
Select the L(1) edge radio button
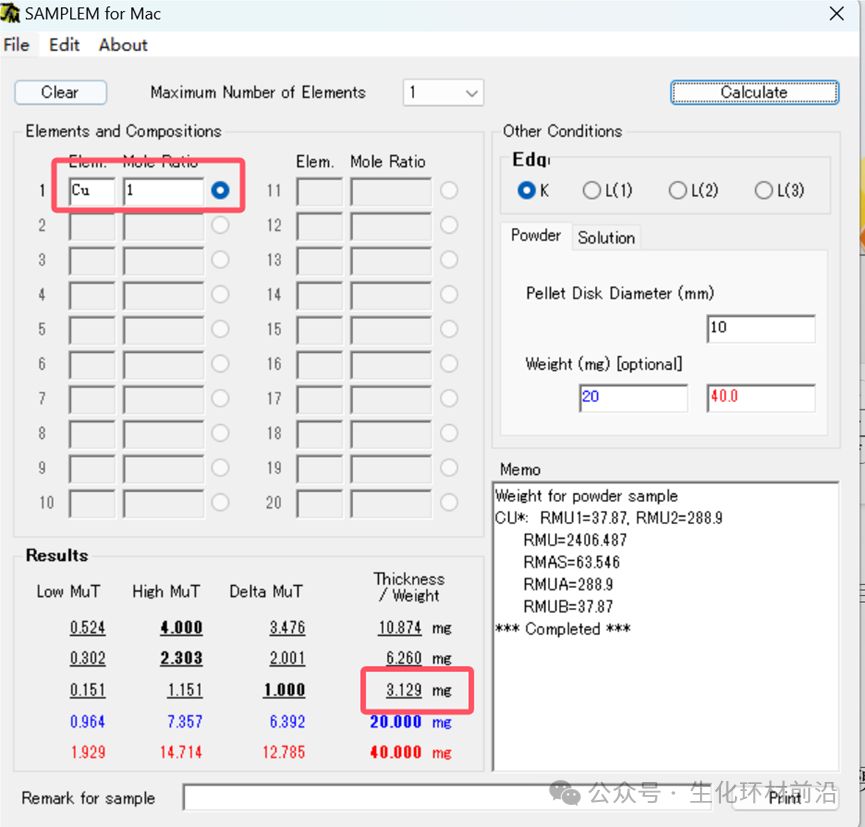click(591, 190)
